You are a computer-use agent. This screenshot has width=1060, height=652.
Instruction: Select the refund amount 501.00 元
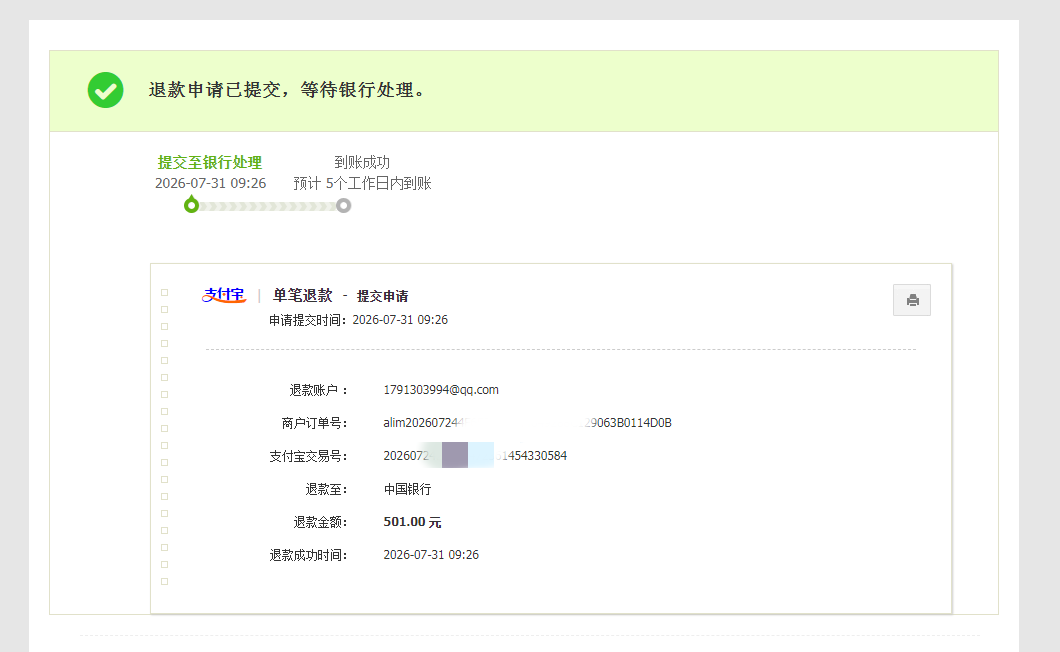pyautogui.click(x=412, y=522)
